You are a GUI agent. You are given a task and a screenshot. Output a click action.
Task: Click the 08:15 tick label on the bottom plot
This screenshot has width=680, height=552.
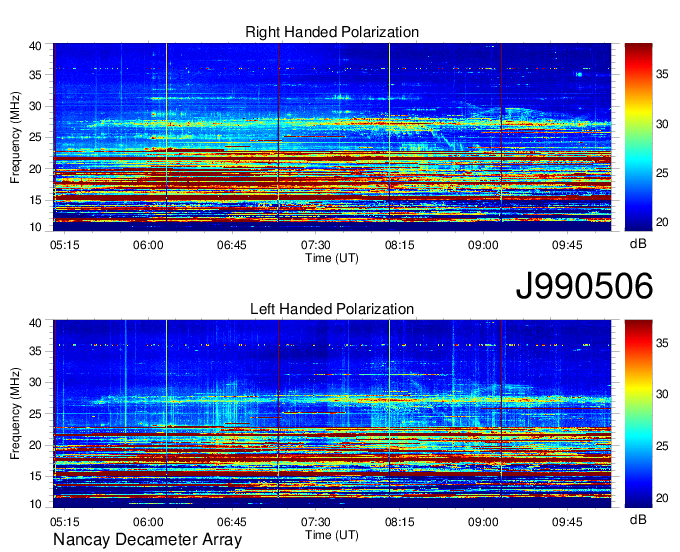pyautogui.click(x=399, y=522)
